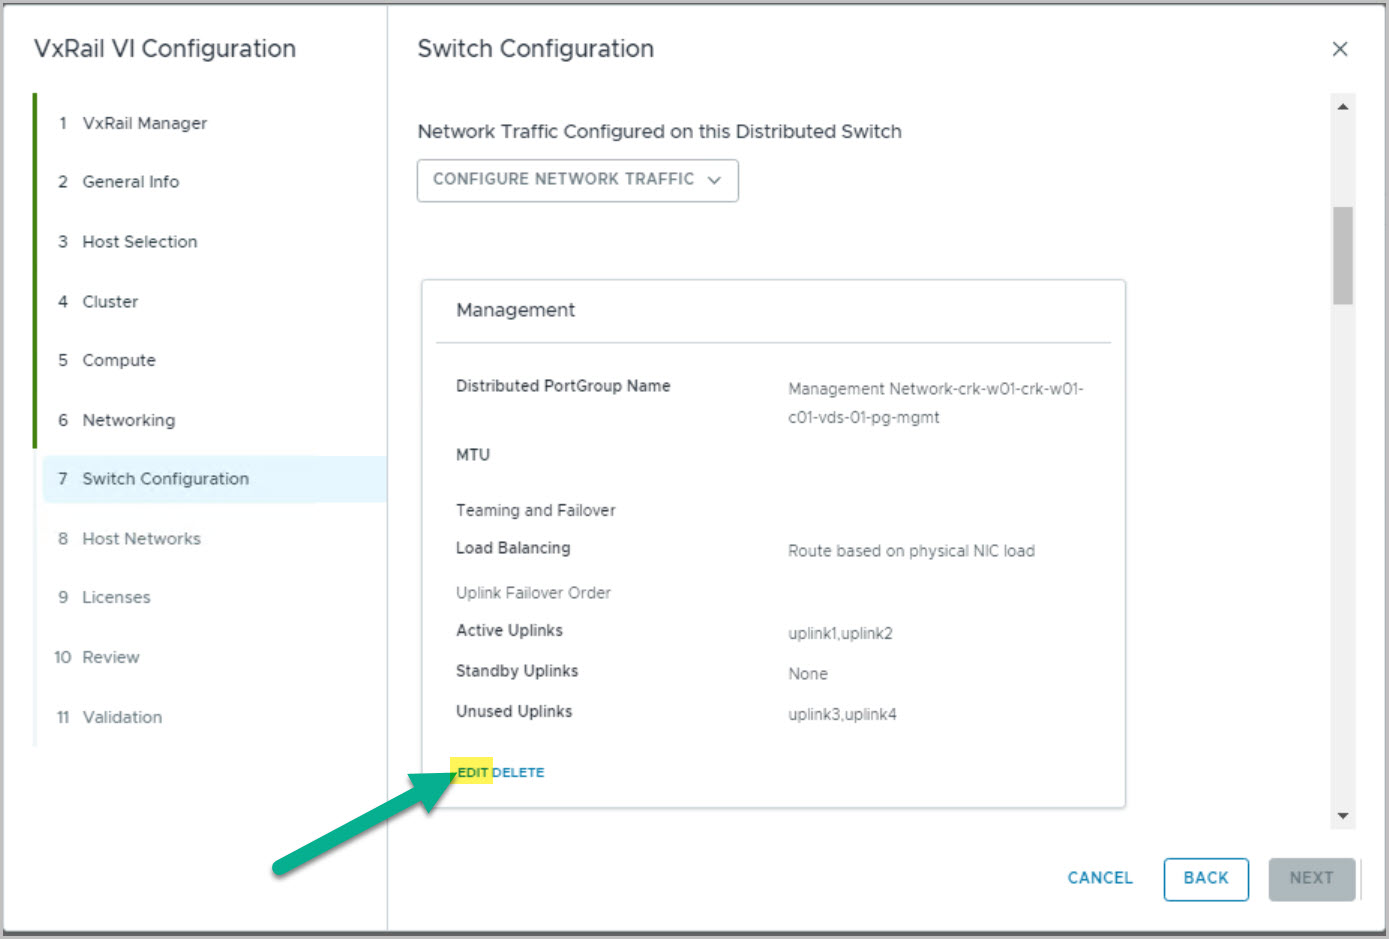Image resolution: width=1389 pixels, height=939 pixels.
Task: Go to VxRail Manager step
Action: (x=144, y=123)
